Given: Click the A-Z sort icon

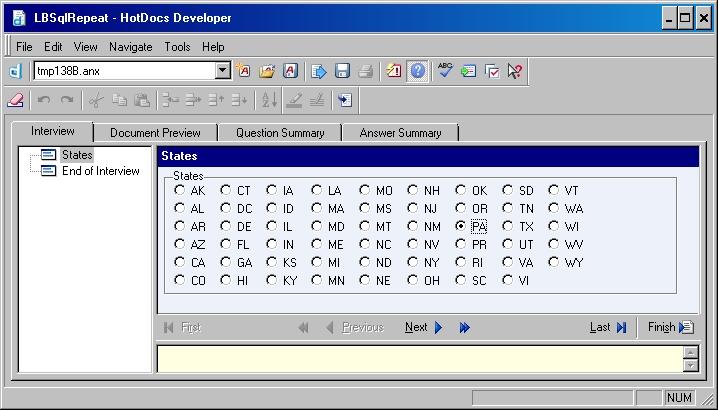Looking at the screenshot, I should pos(269,100).
